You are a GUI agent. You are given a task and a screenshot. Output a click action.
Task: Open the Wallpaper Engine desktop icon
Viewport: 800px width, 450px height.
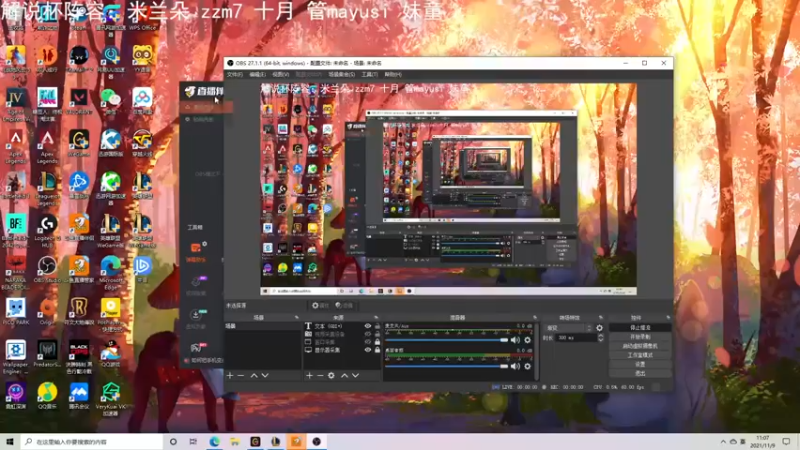15,357
